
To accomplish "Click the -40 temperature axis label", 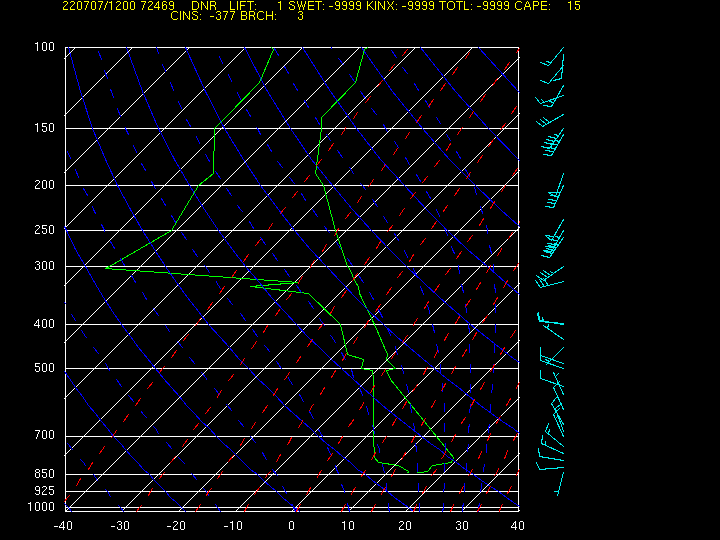I will point(63,526).
